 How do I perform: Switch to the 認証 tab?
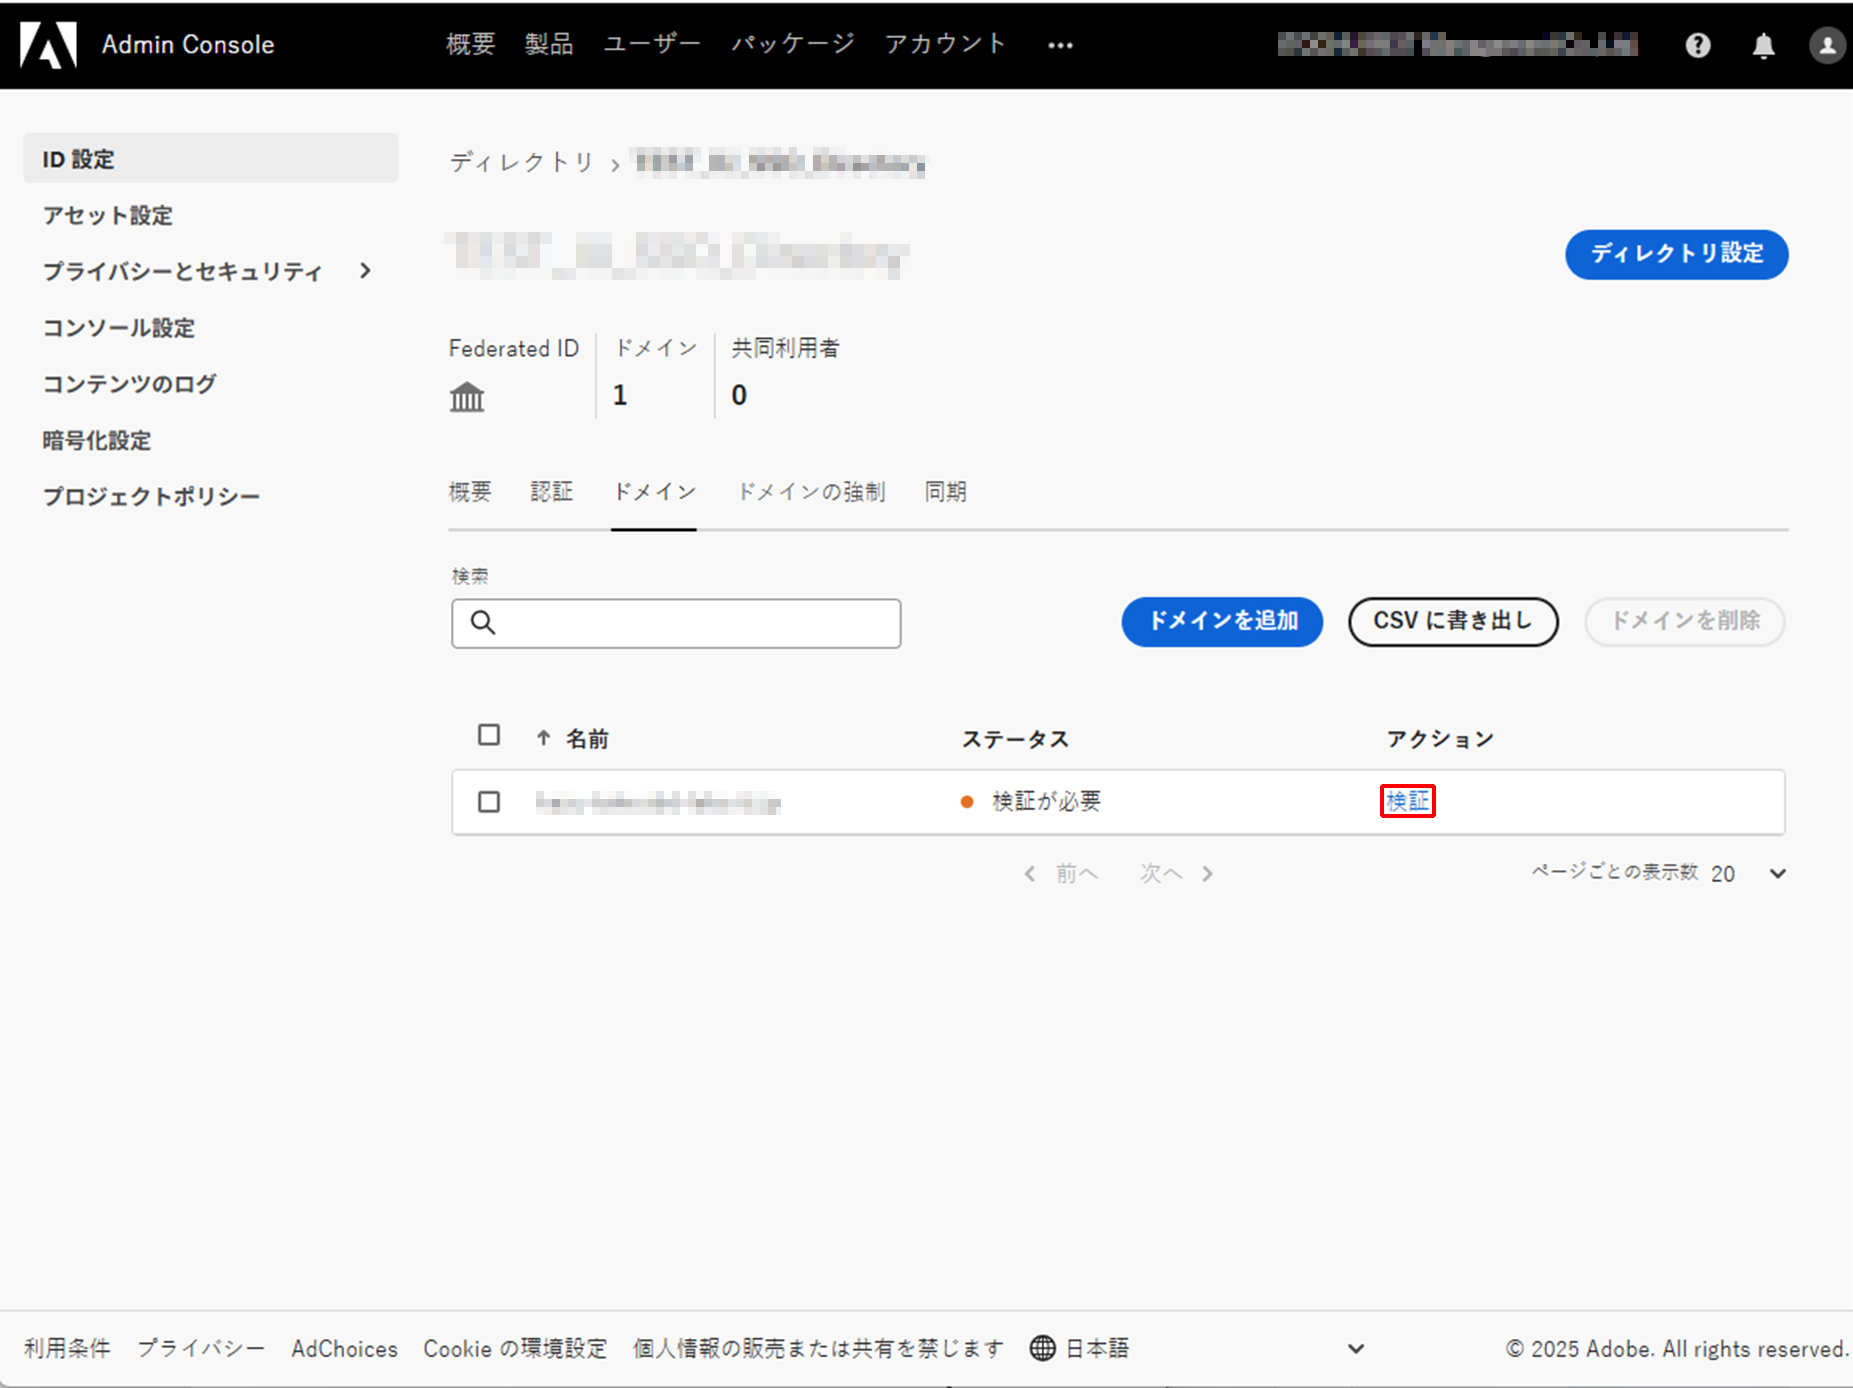[x=551, y=491]
